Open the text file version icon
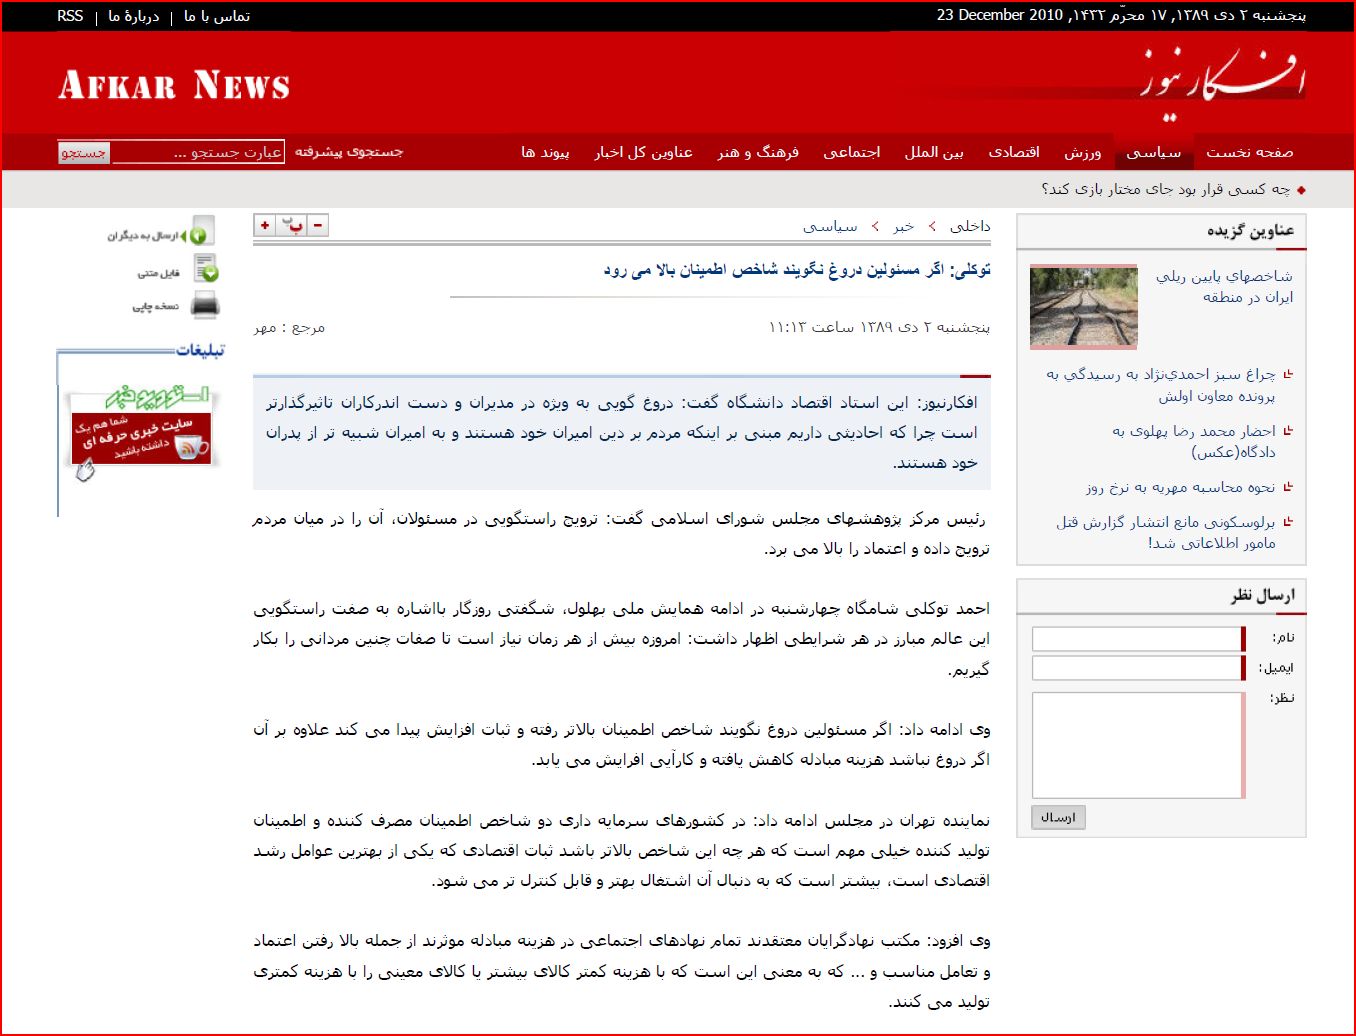Image resolution: width=1356 pixels, height=1036 pixels. coord(206,268)
